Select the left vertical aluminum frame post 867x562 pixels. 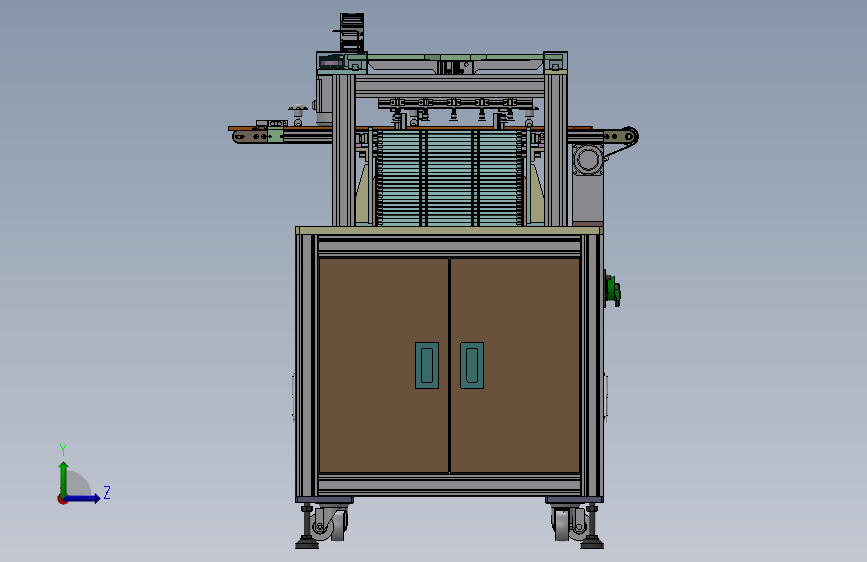pyautogui.click(x=343, y=149)
